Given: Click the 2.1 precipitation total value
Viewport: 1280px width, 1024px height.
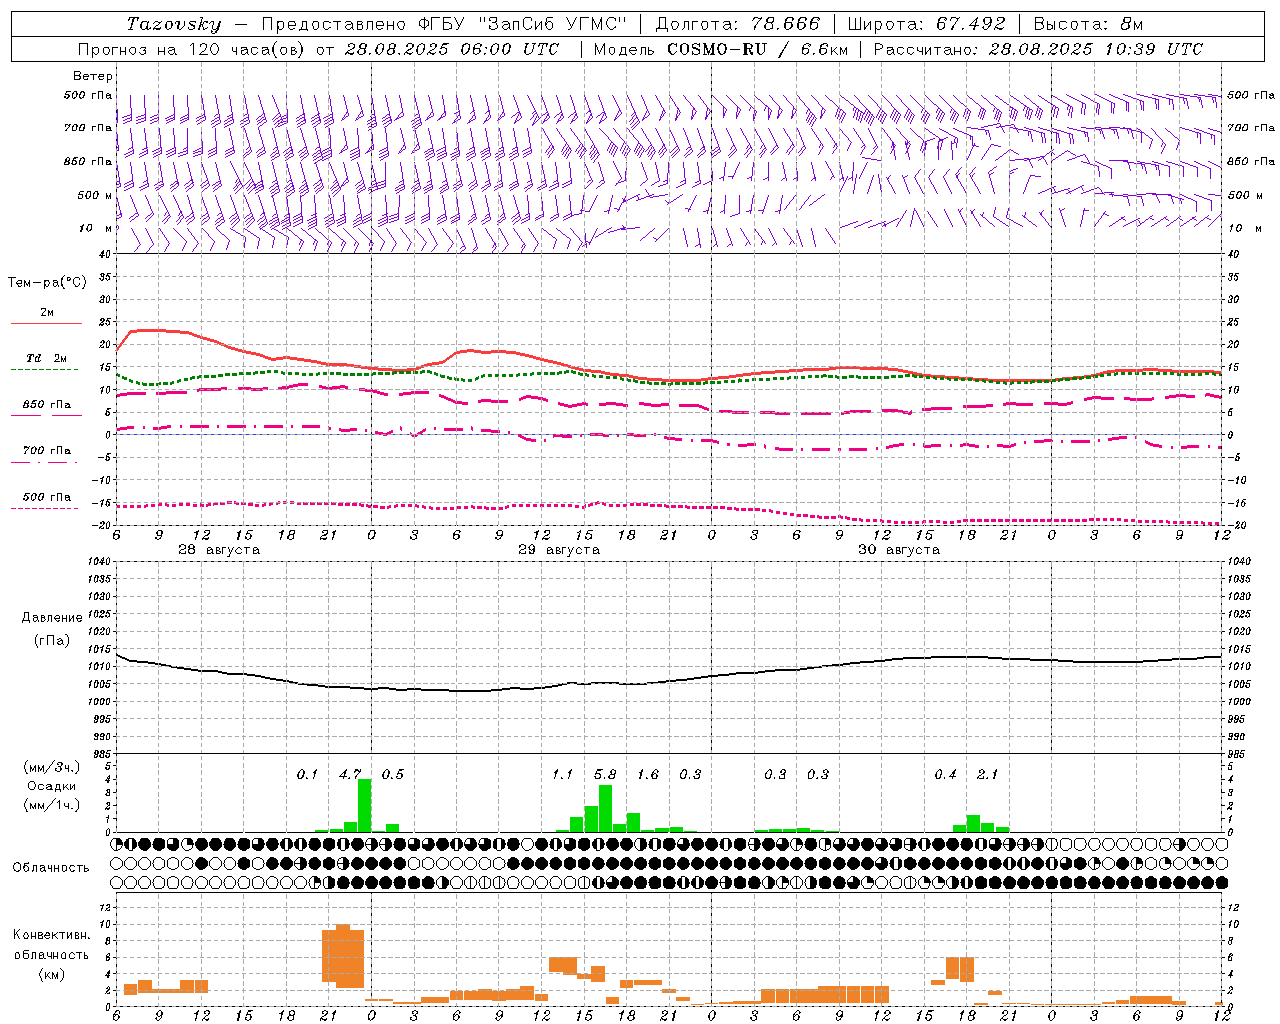Looking at the screenshot, I should pyautogui.click(x=988, y=774).
